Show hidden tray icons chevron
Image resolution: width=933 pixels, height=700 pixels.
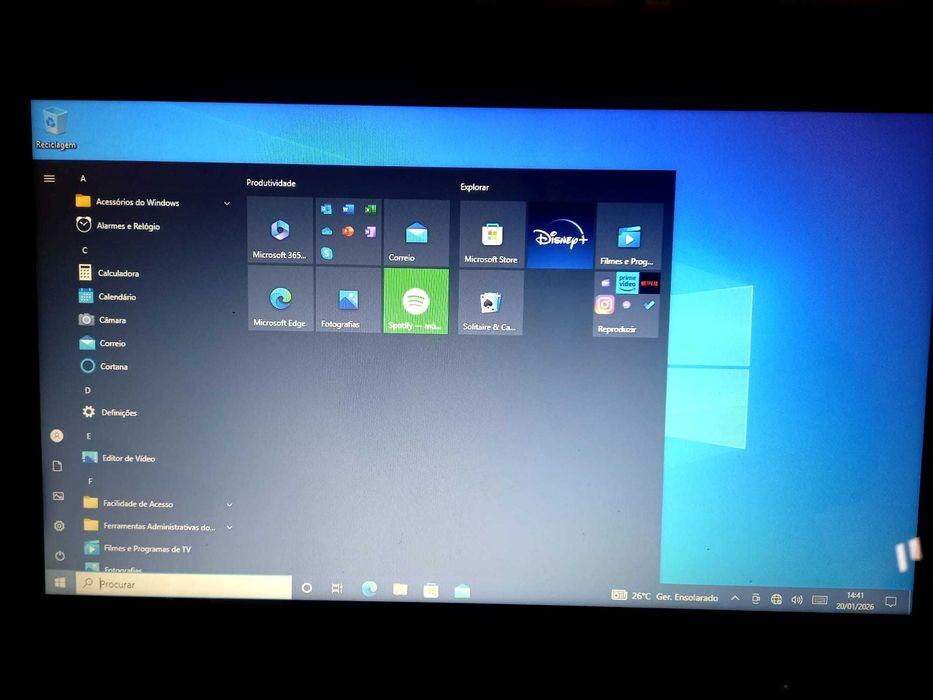[735, 598]
